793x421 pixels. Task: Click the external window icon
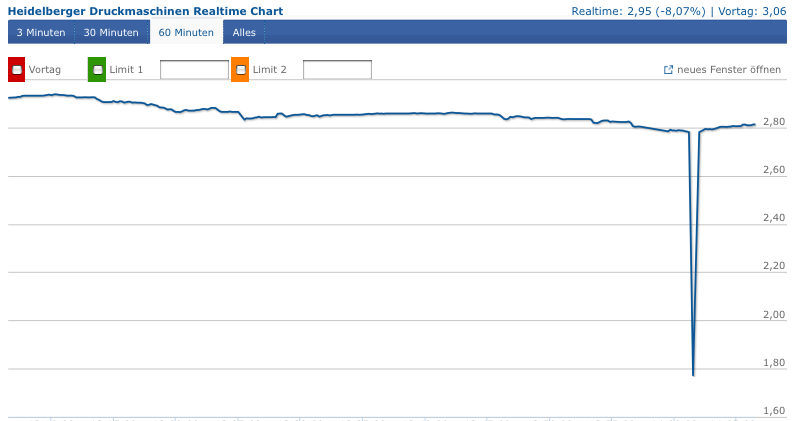[x=668, y=70]
